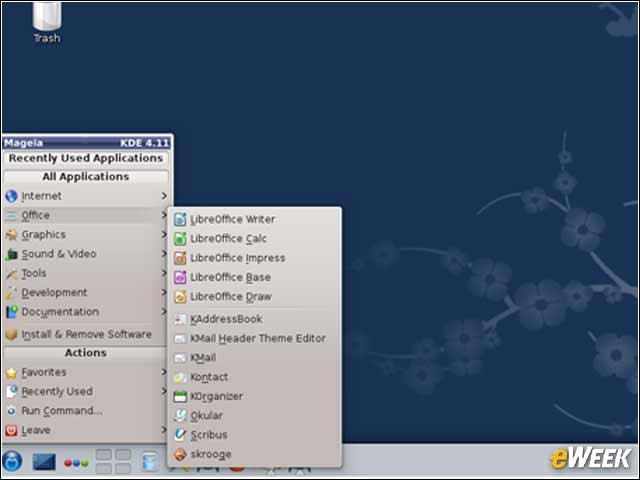Click the KMail envelope icon

[180, 358]
